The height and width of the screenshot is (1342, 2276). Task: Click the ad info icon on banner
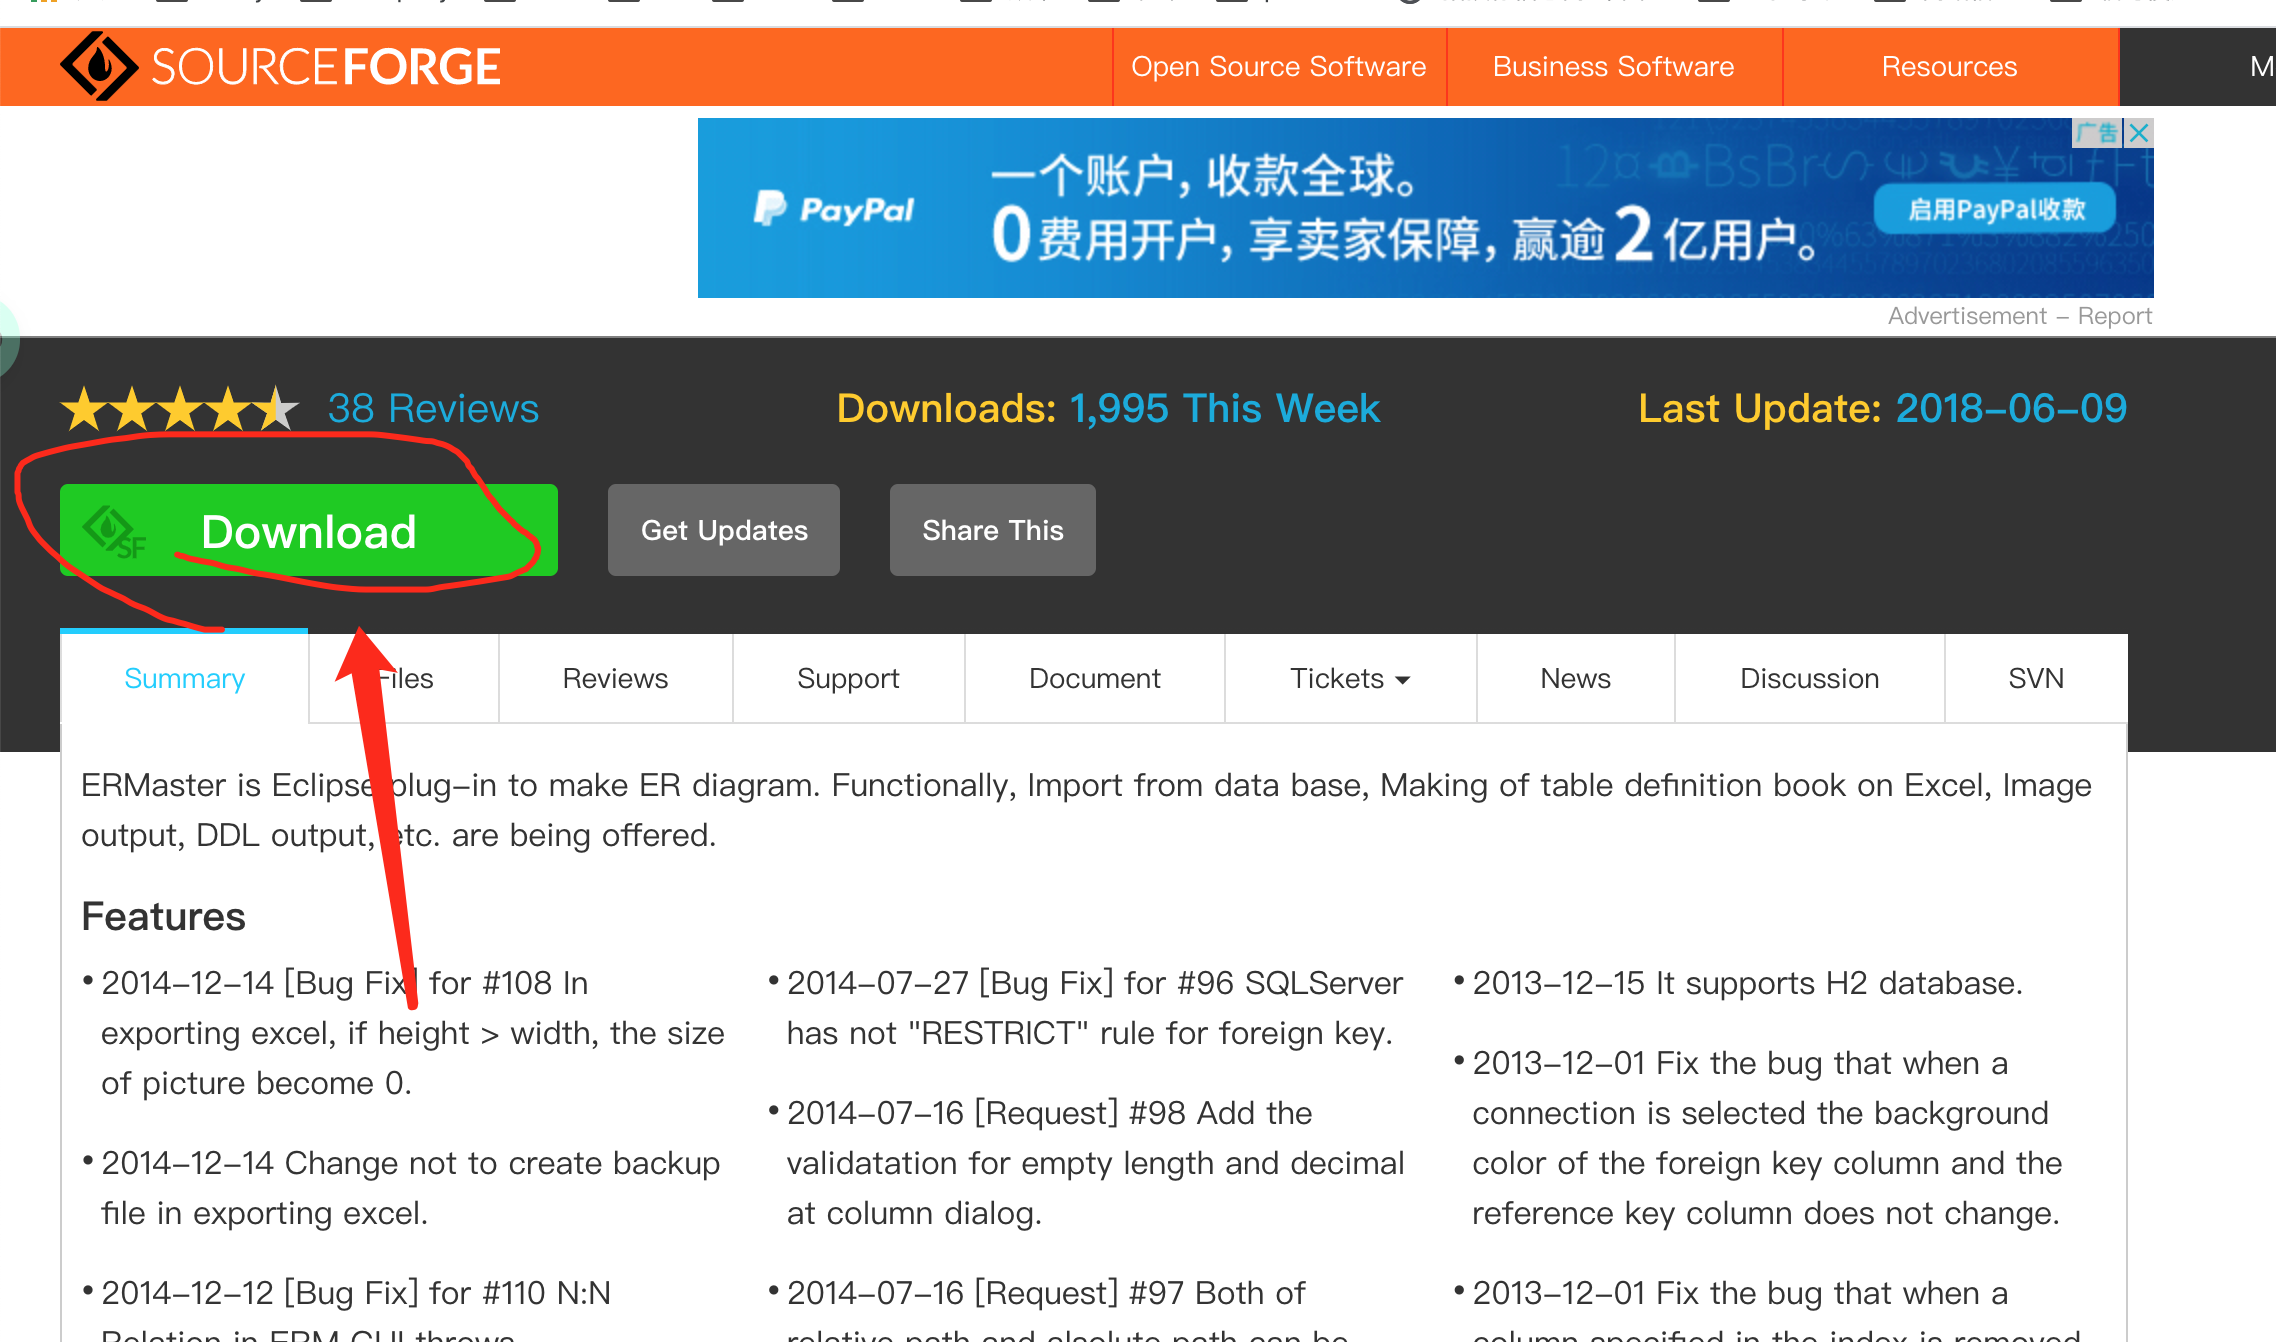(2097, 133)
